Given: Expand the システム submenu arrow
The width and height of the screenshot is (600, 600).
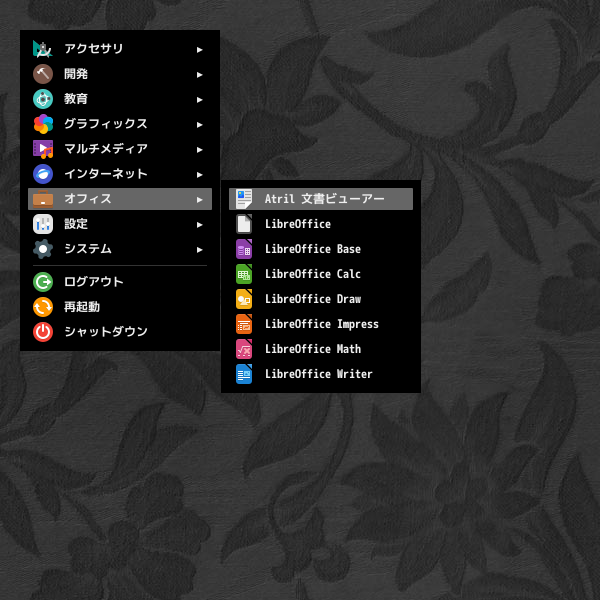Looking at the screenshot, I should 199,249.
